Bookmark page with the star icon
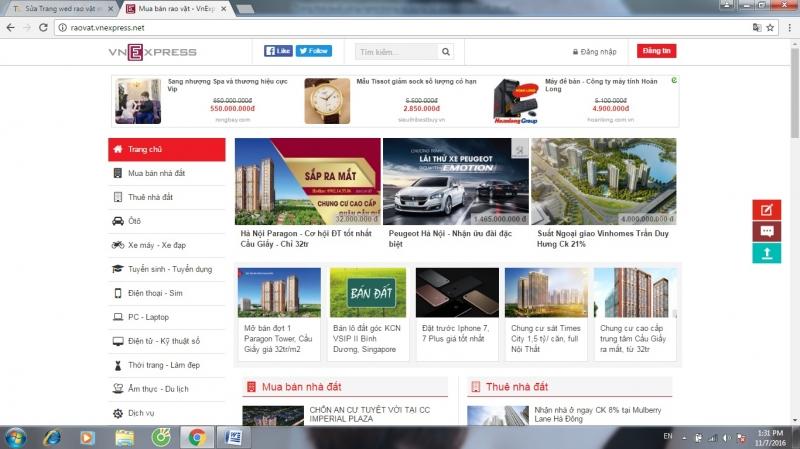Image resolution: width=800 pixels, height=449 pixels. pos(767,27)
